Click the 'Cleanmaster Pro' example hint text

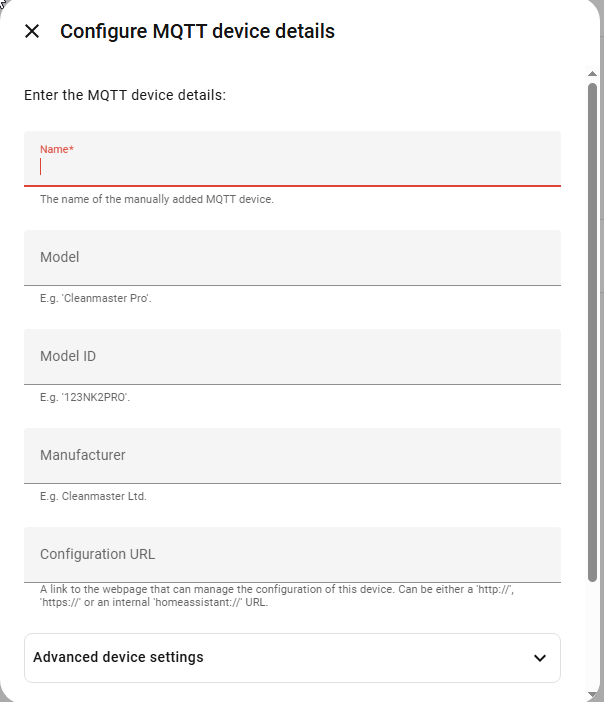point(95,298)
